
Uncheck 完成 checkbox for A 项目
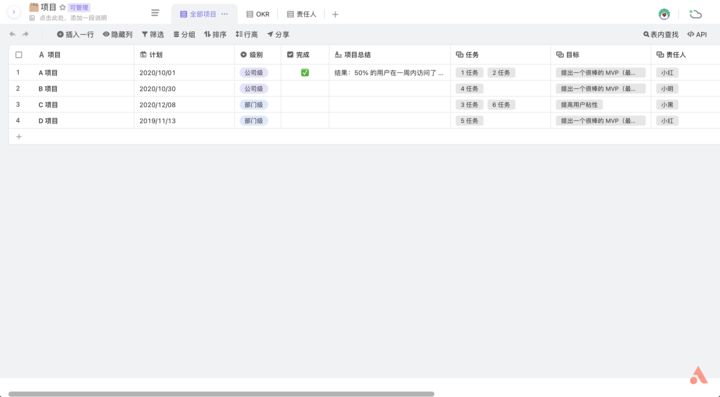(x=305, y=73)
